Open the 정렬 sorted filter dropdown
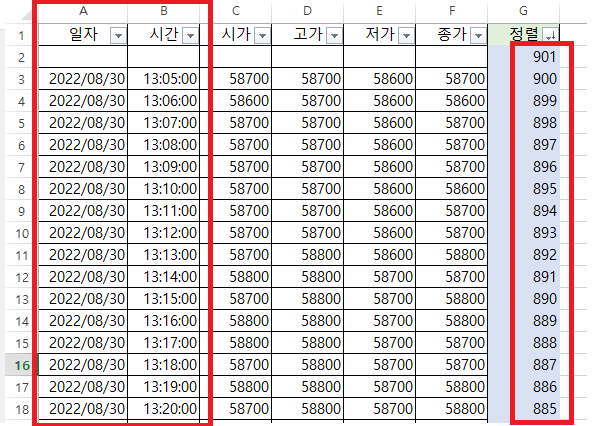 550,36
